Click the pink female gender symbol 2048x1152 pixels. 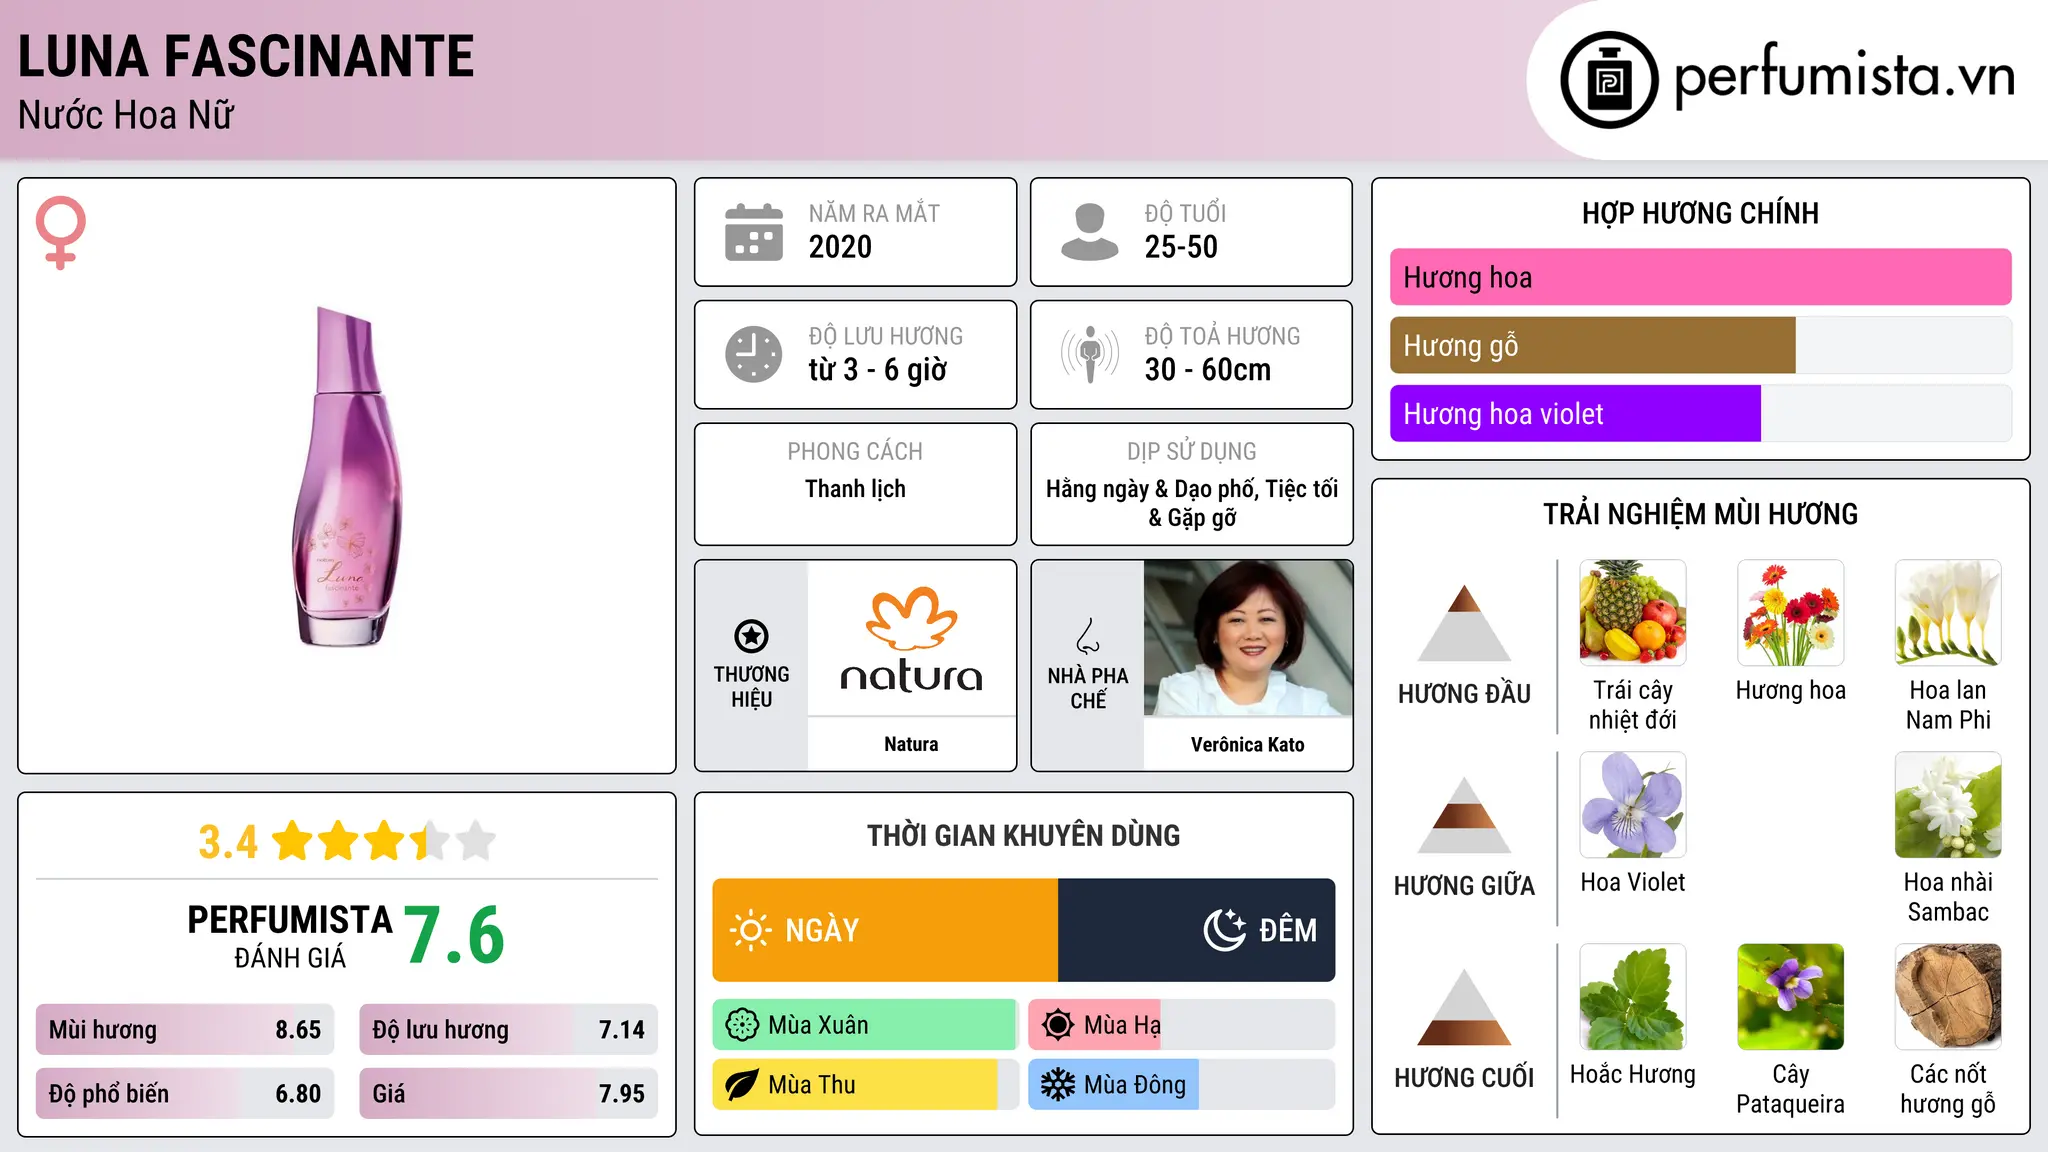tap(60, 232)
